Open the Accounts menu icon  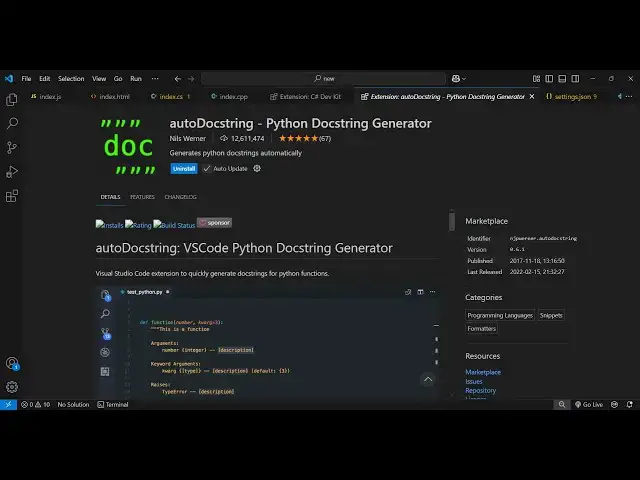click(12, 363)
